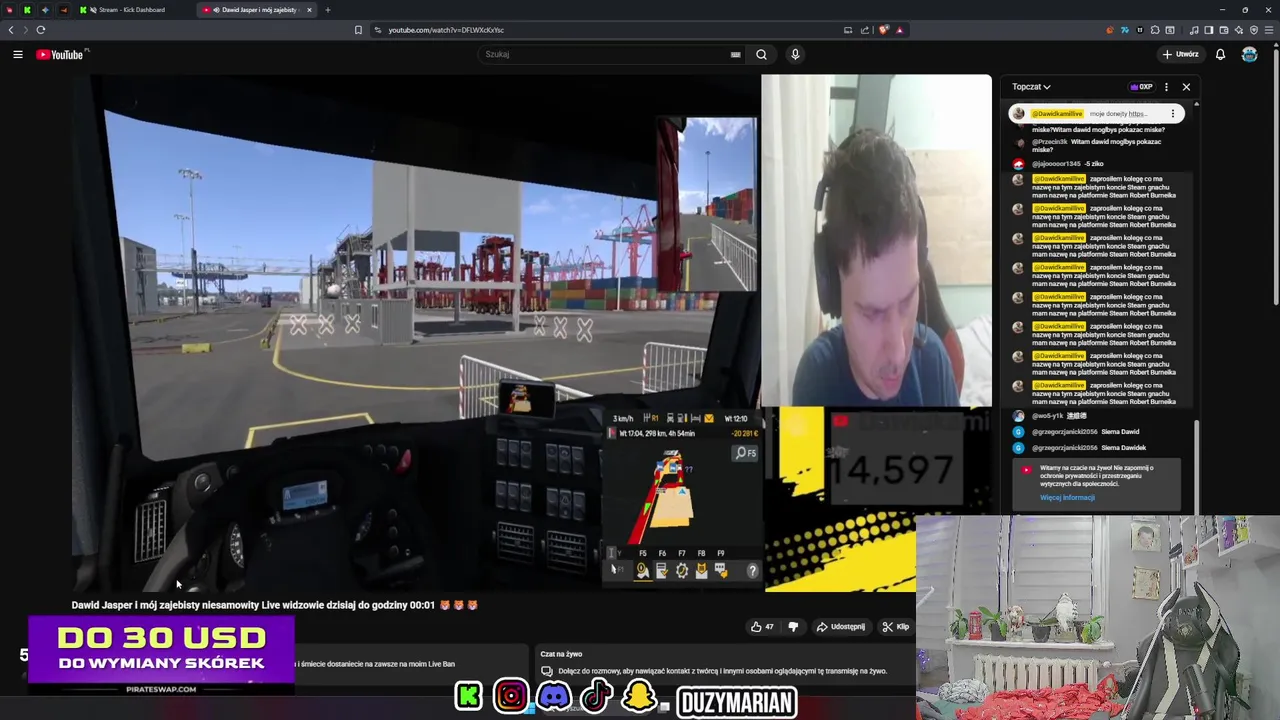Image resolution: width=1280 pixels, height=720 pixels.
Task: Bookmark this page using the bookmark icon
Action: pos(358,30)
